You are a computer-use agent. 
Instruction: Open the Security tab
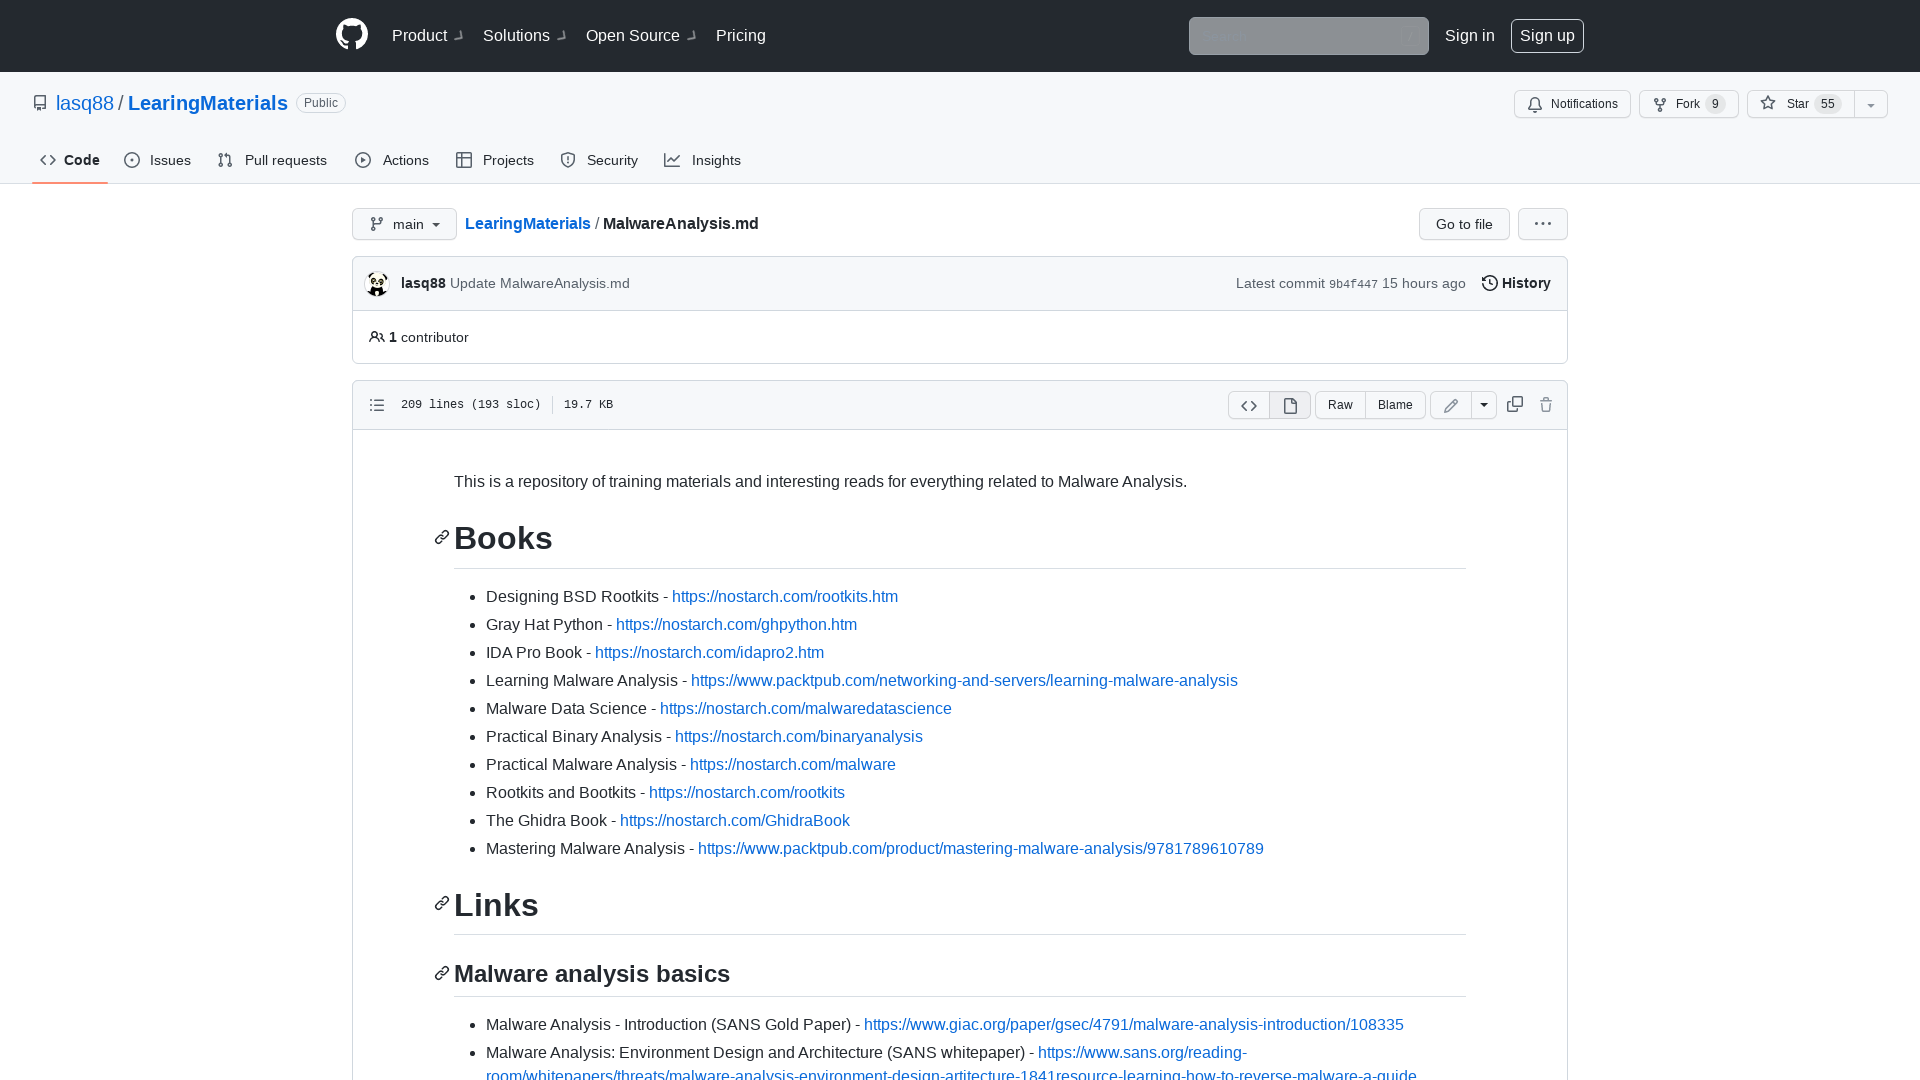[598, 160]
